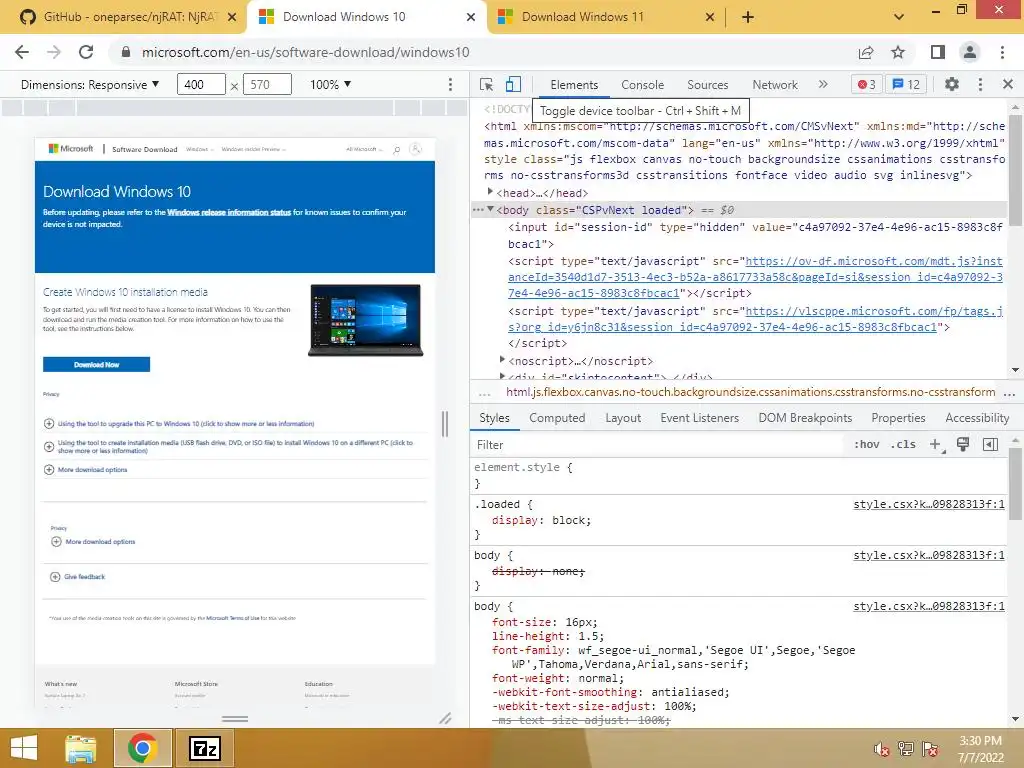
Task: Open the Windows Start button
Action: [24, 748]
